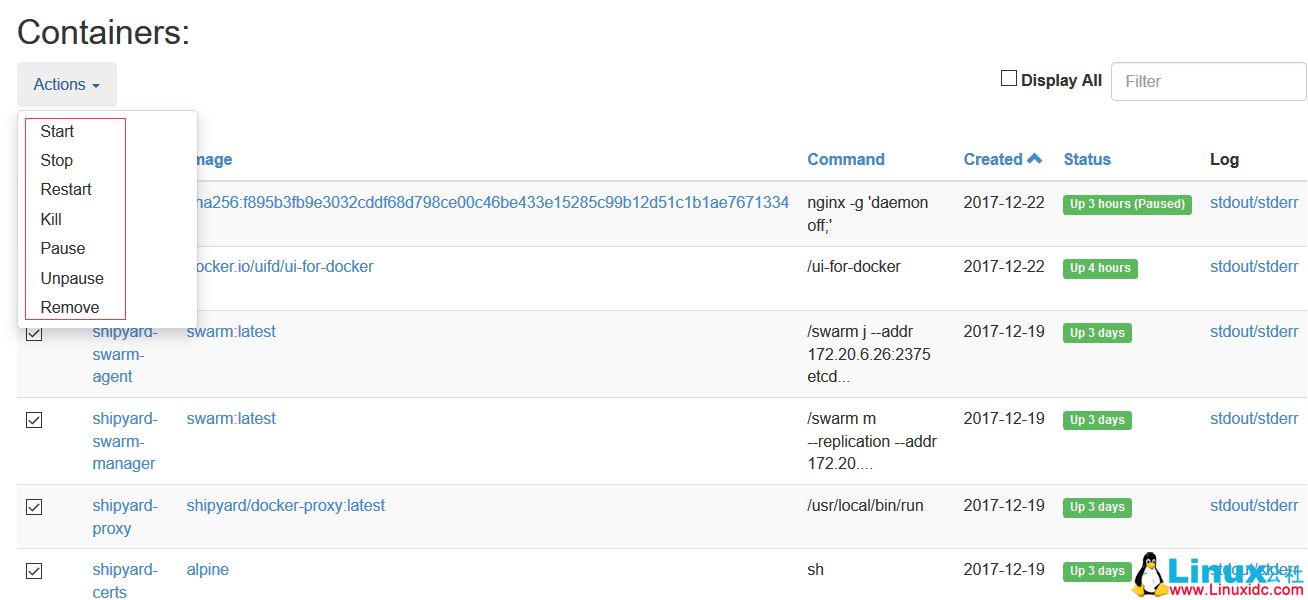
Task: Select Start from the Actions menu
Action: 56,131
